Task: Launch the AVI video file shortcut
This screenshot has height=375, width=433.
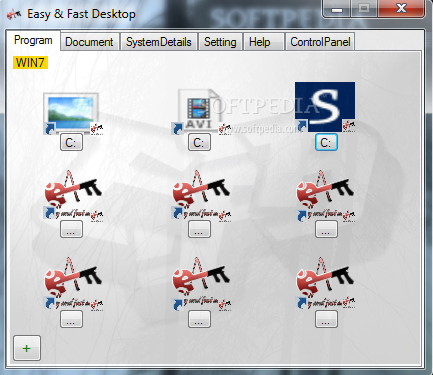Action: pos(201,112)
